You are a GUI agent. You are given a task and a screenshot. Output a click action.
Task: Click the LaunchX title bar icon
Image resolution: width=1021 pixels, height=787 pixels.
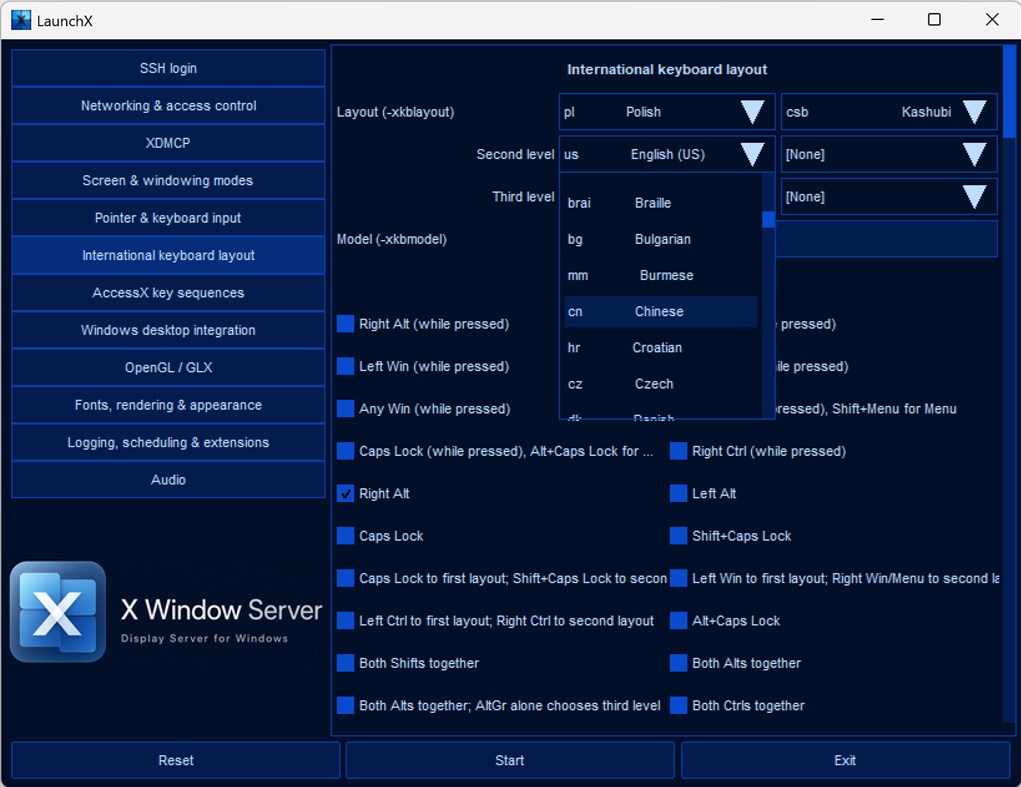tap(21, 20)
